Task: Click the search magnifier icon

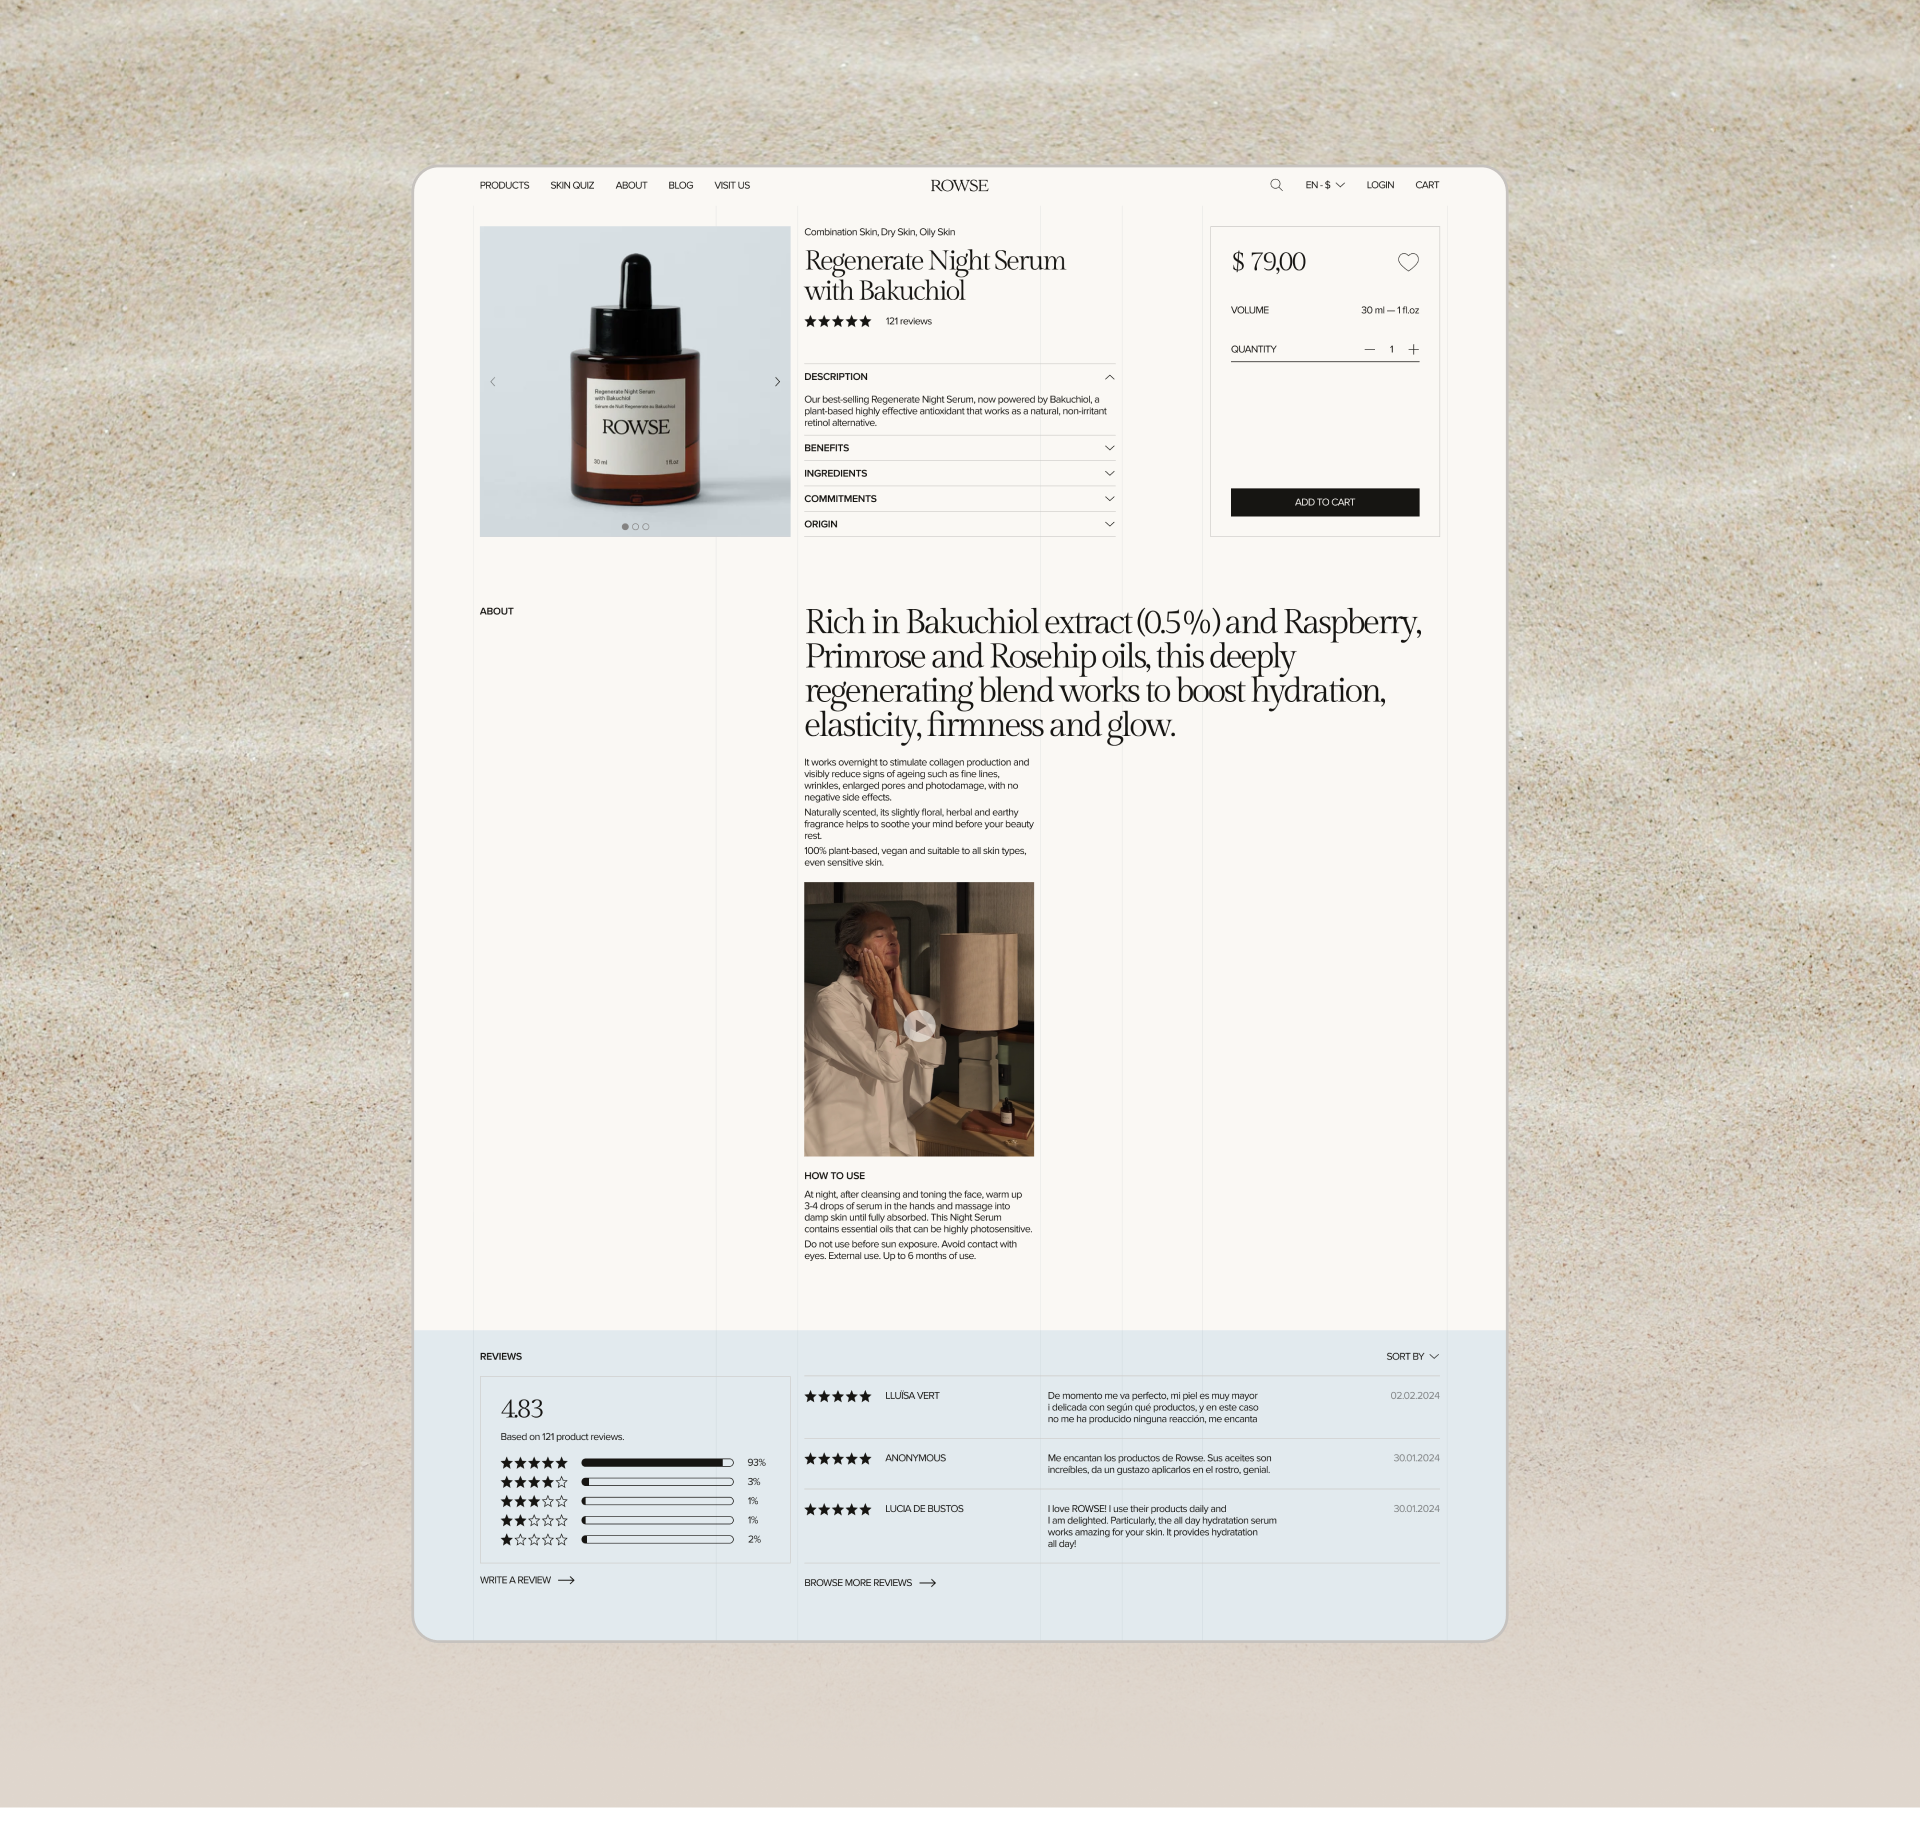Action: (1276, 185)
